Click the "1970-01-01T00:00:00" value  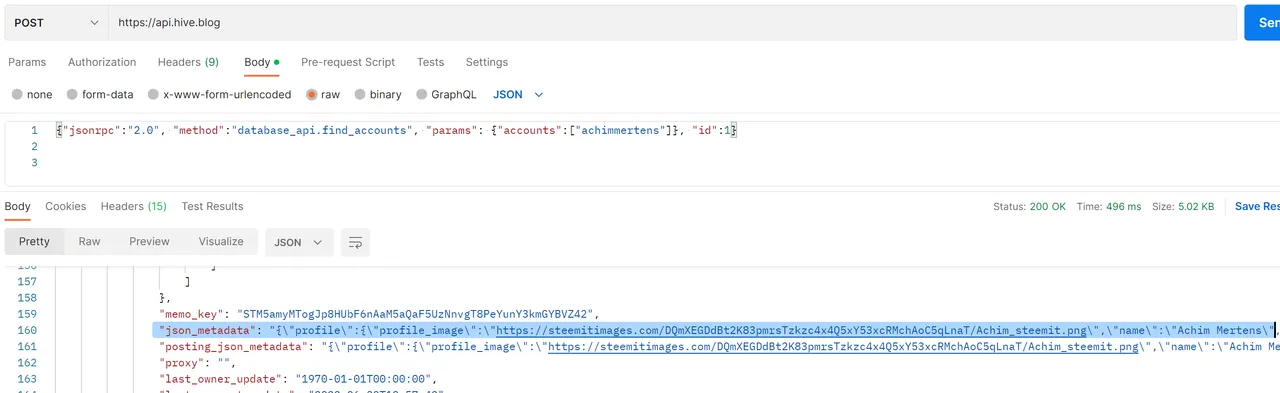pos(364,379)
